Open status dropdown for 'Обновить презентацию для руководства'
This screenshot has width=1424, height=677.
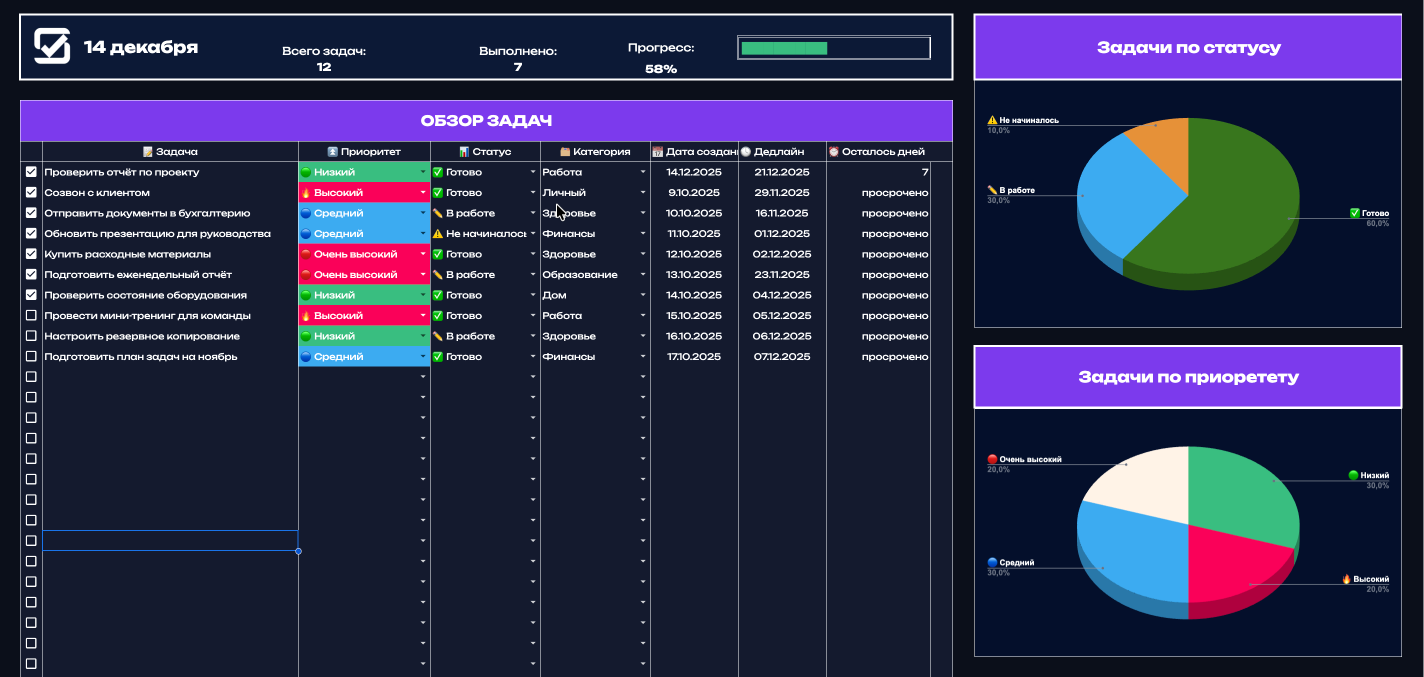point(533,234)
